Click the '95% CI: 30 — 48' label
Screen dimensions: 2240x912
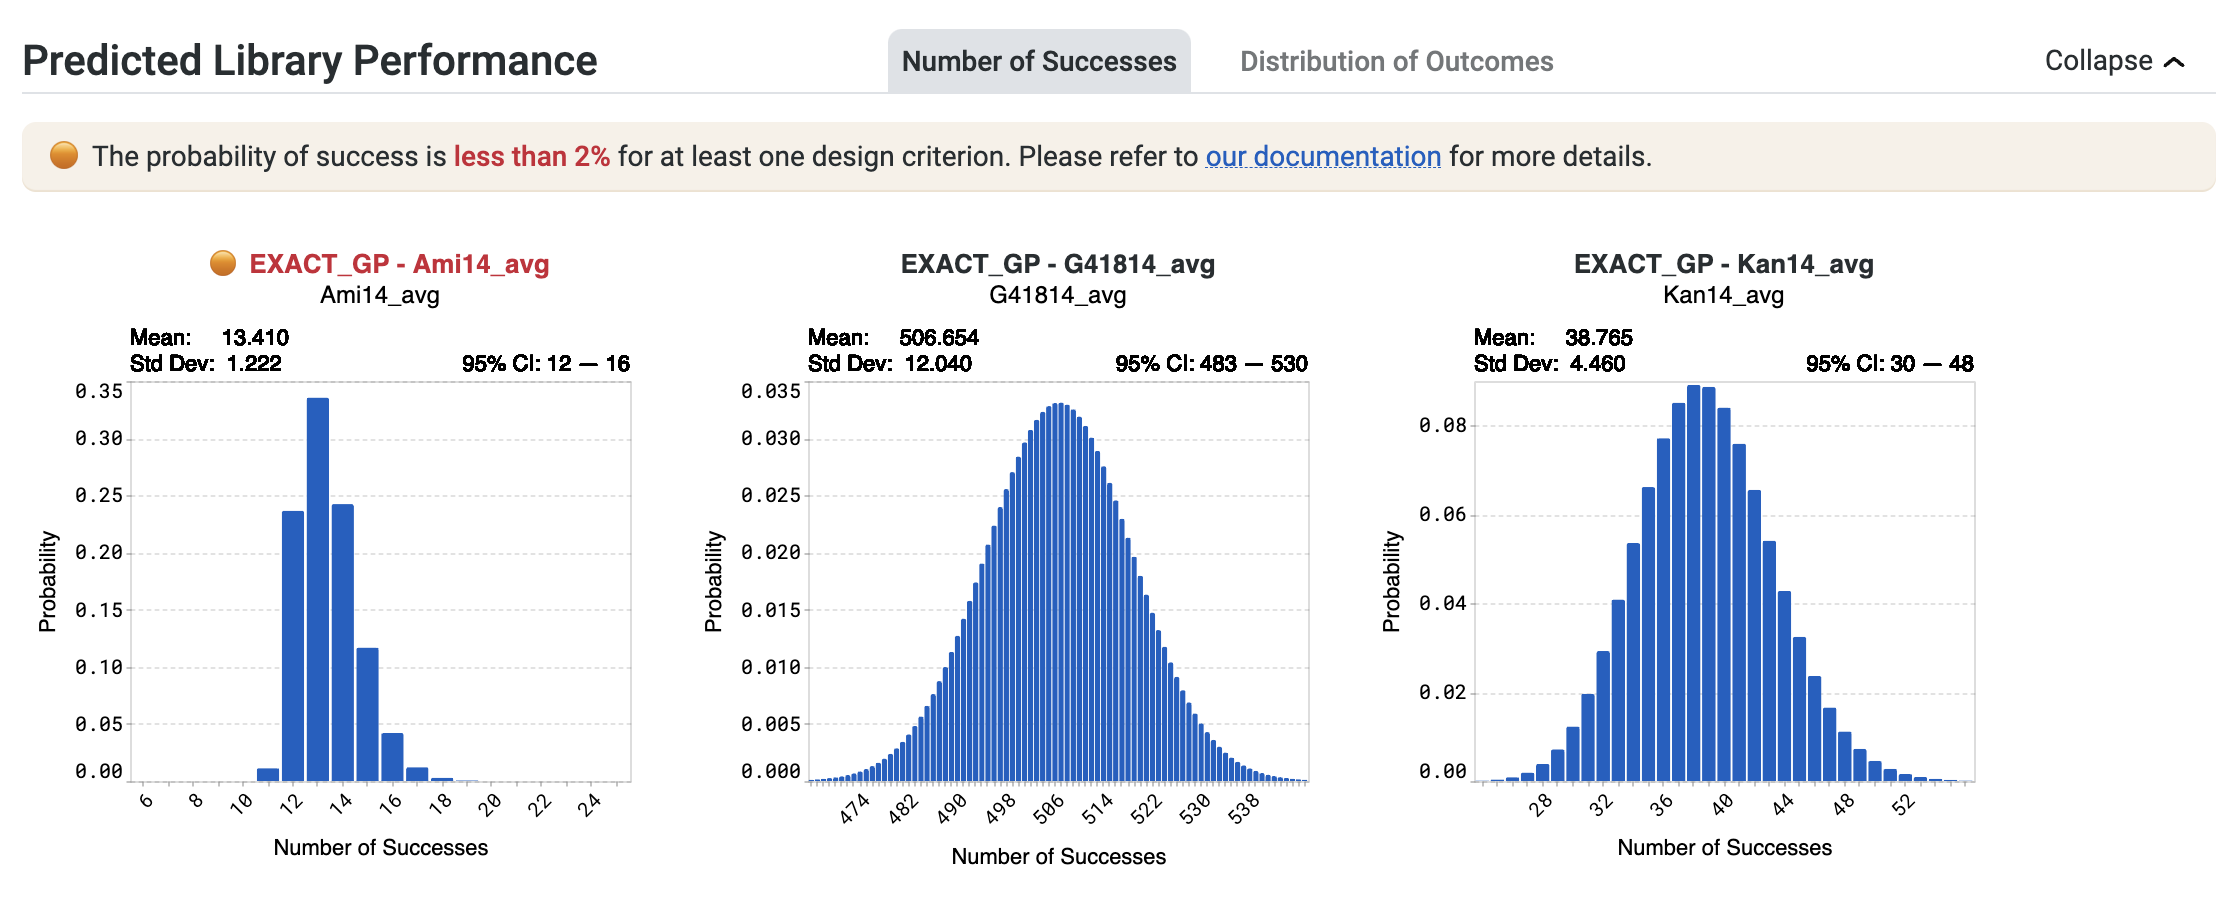pos(1889,364)
